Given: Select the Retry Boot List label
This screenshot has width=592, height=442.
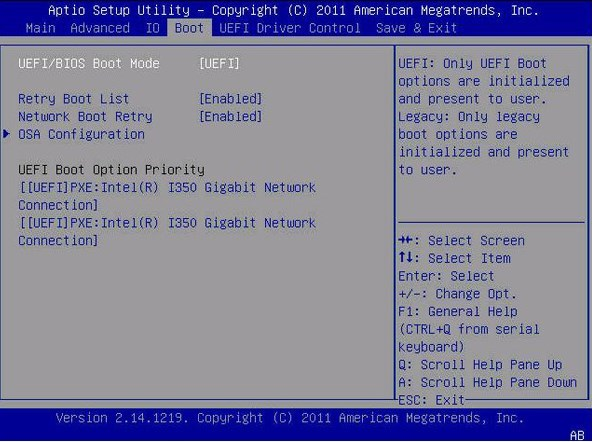Looking at the screenshot, I should point(74,99).
